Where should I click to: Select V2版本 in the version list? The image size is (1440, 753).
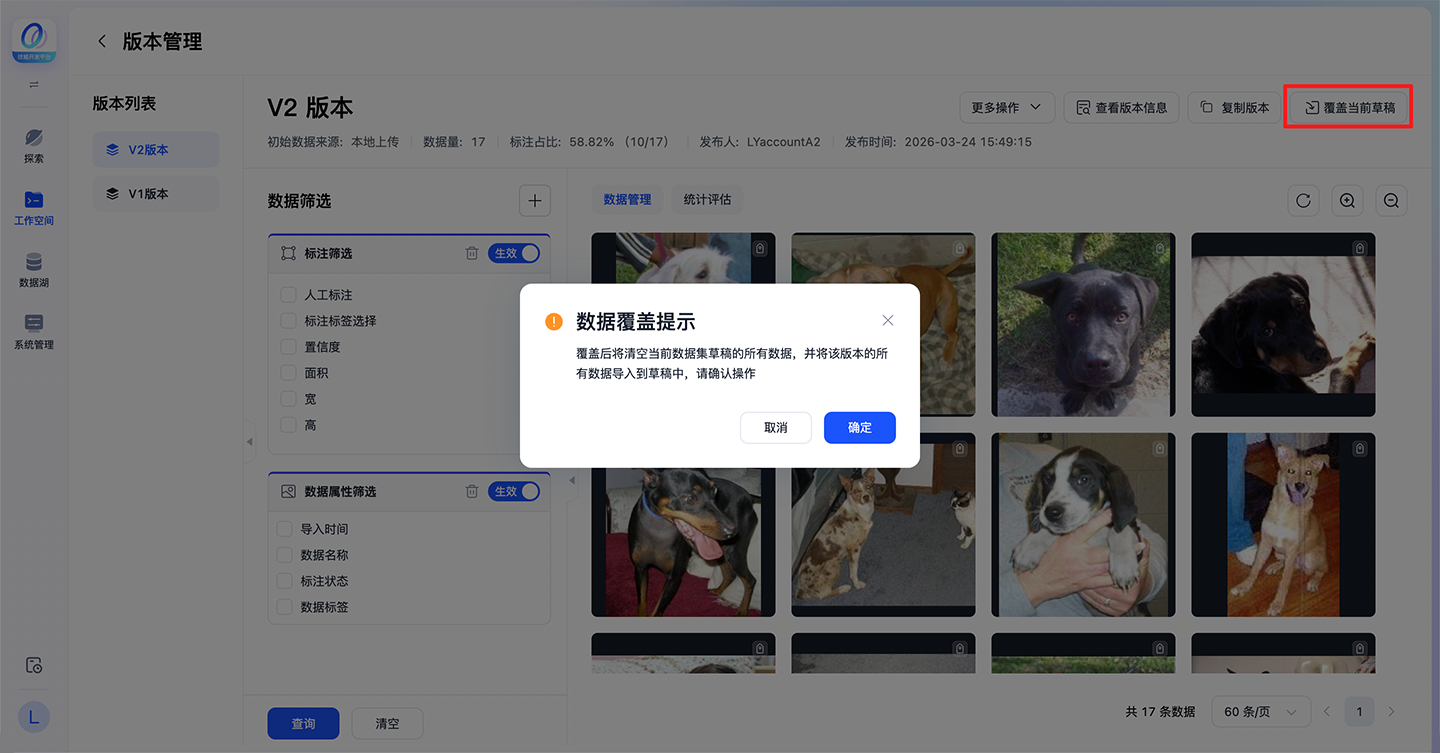click(156, 150)
